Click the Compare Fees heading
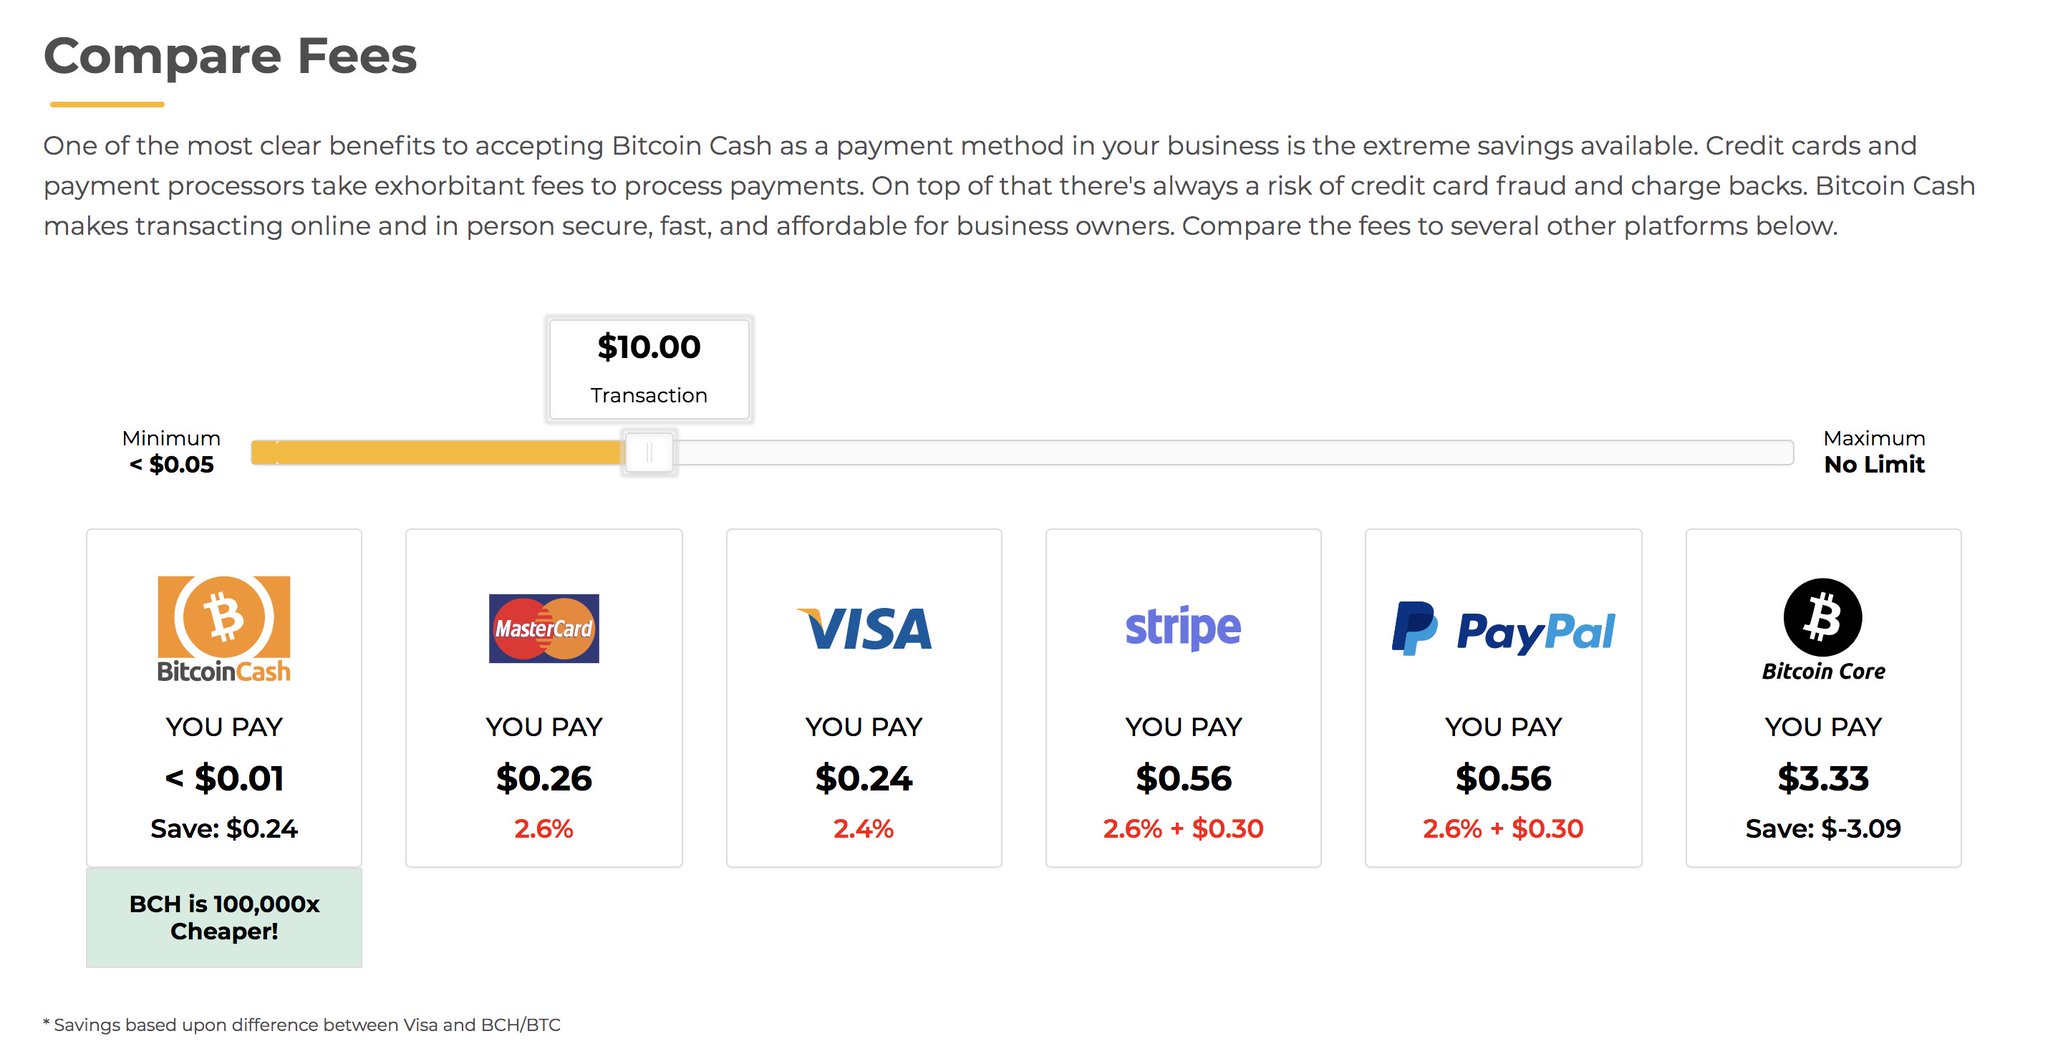The image size is (2048, 1064). [x=230, y=56]
